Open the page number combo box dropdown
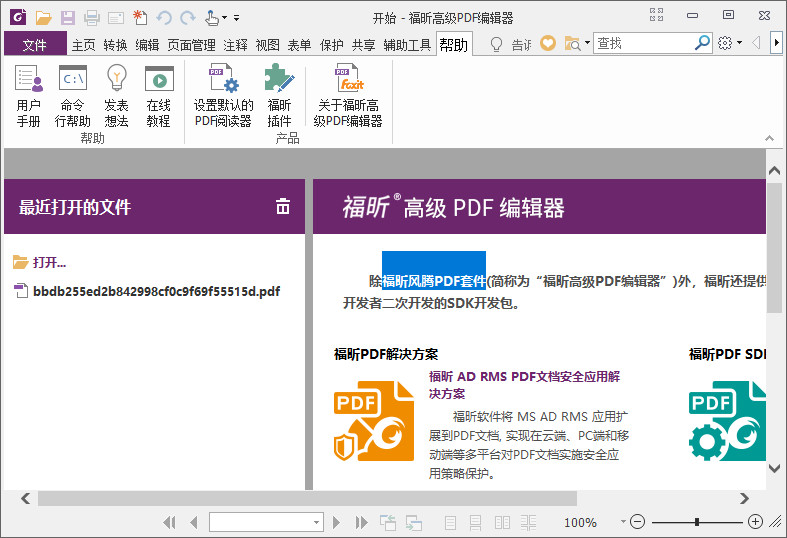This screenshot has width=787, height=538. pos(316,522)
